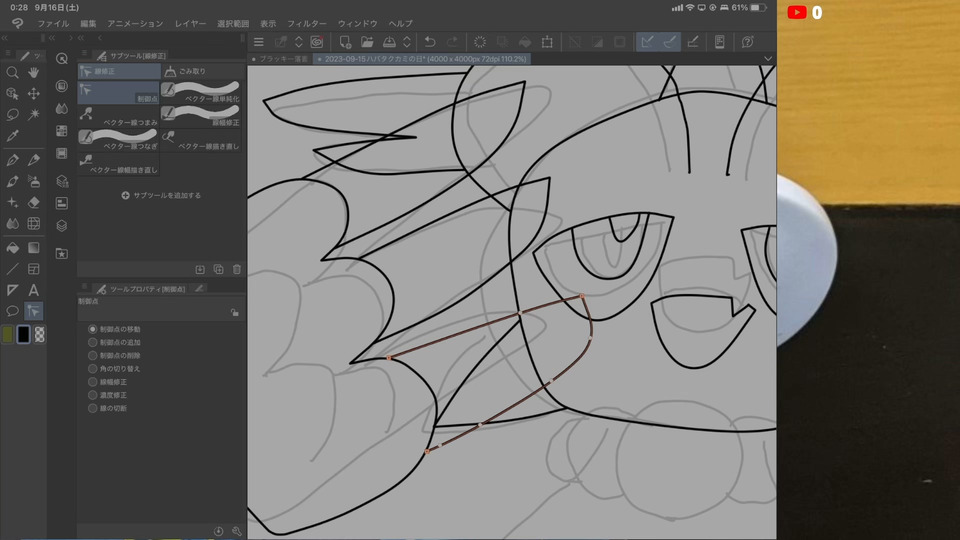The height and width of the screenshot is (540, 960).
Task: Select the ベクター線つまみ sub tool
Action: [x=118, y=115]
